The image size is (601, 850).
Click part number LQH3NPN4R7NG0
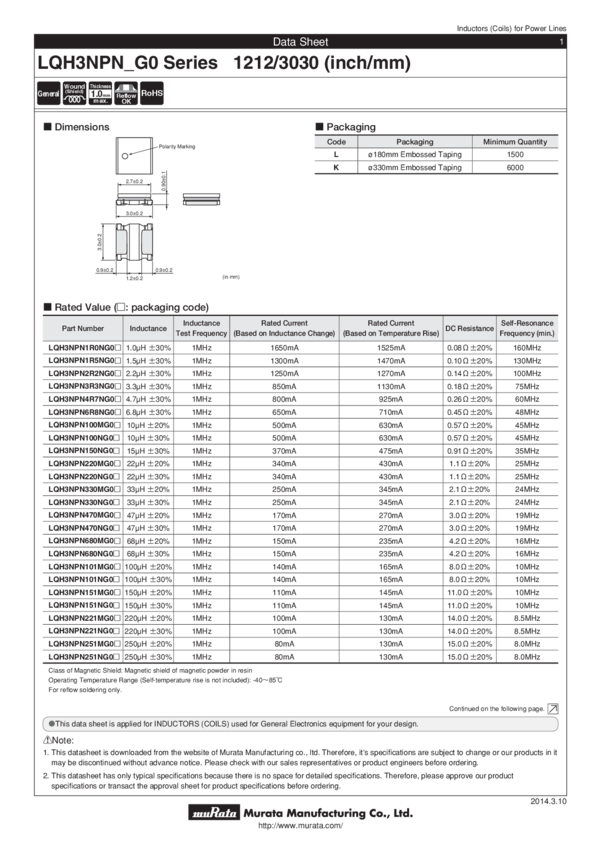click(x=83, y=399)
